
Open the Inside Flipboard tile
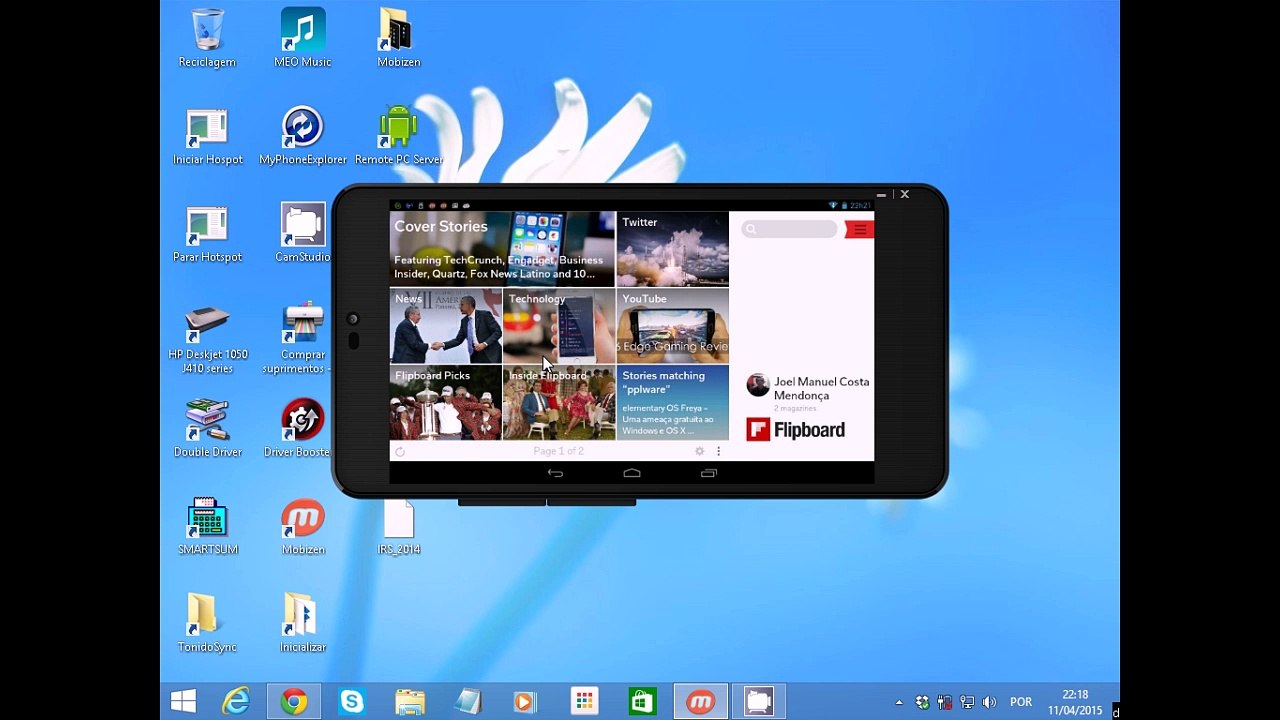pos(559,403)
